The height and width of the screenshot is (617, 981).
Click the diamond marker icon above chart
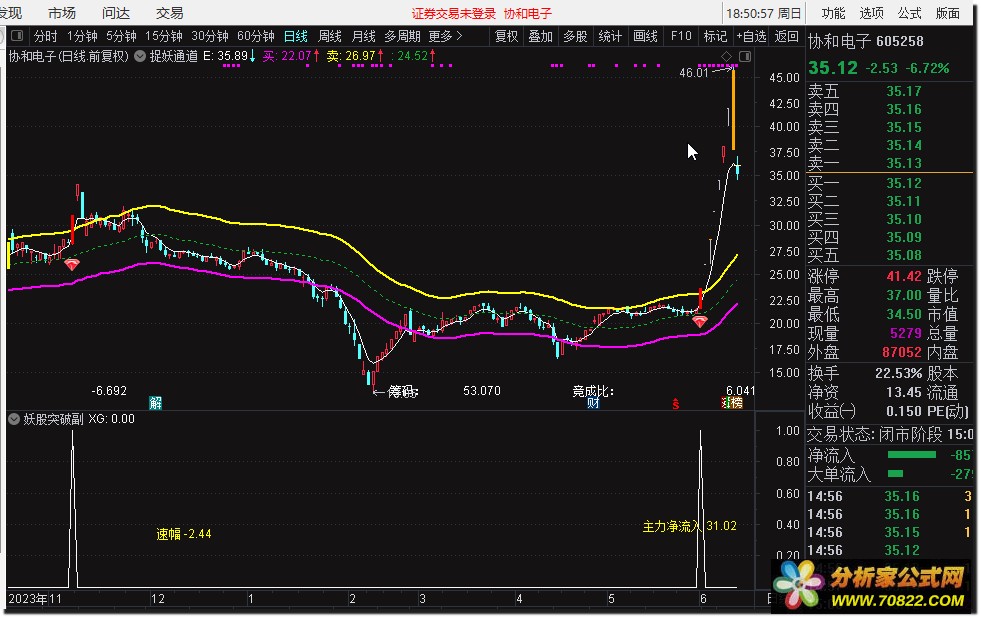(x=726, y=56)
